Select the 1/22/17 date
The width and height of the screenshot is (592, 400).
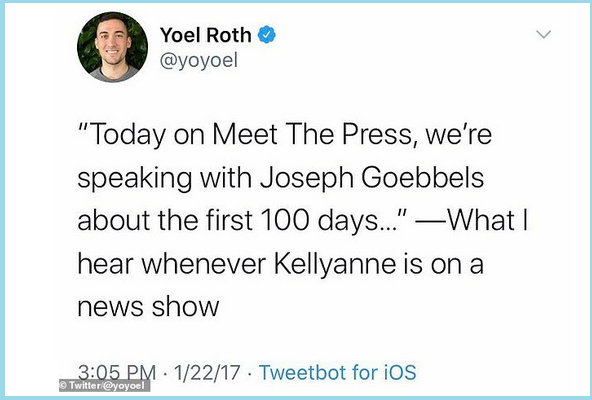pos(207,372)
